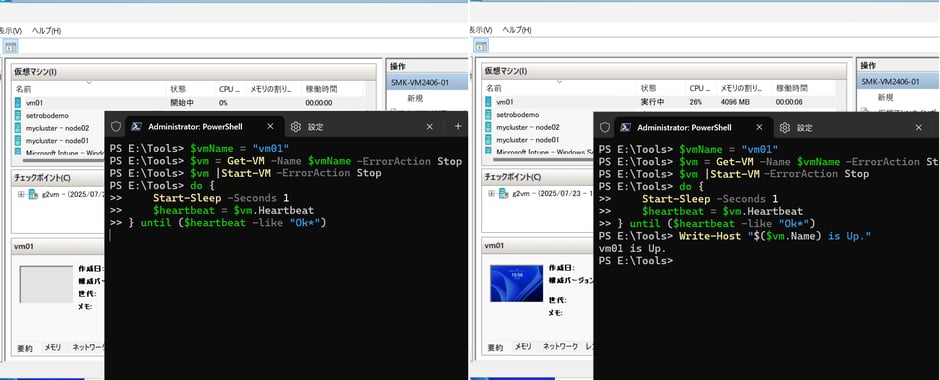Click 'vm01 is Up.' output line in PowerShell
The height and width of the screenshot is (380, 940).
click(632, 249)
